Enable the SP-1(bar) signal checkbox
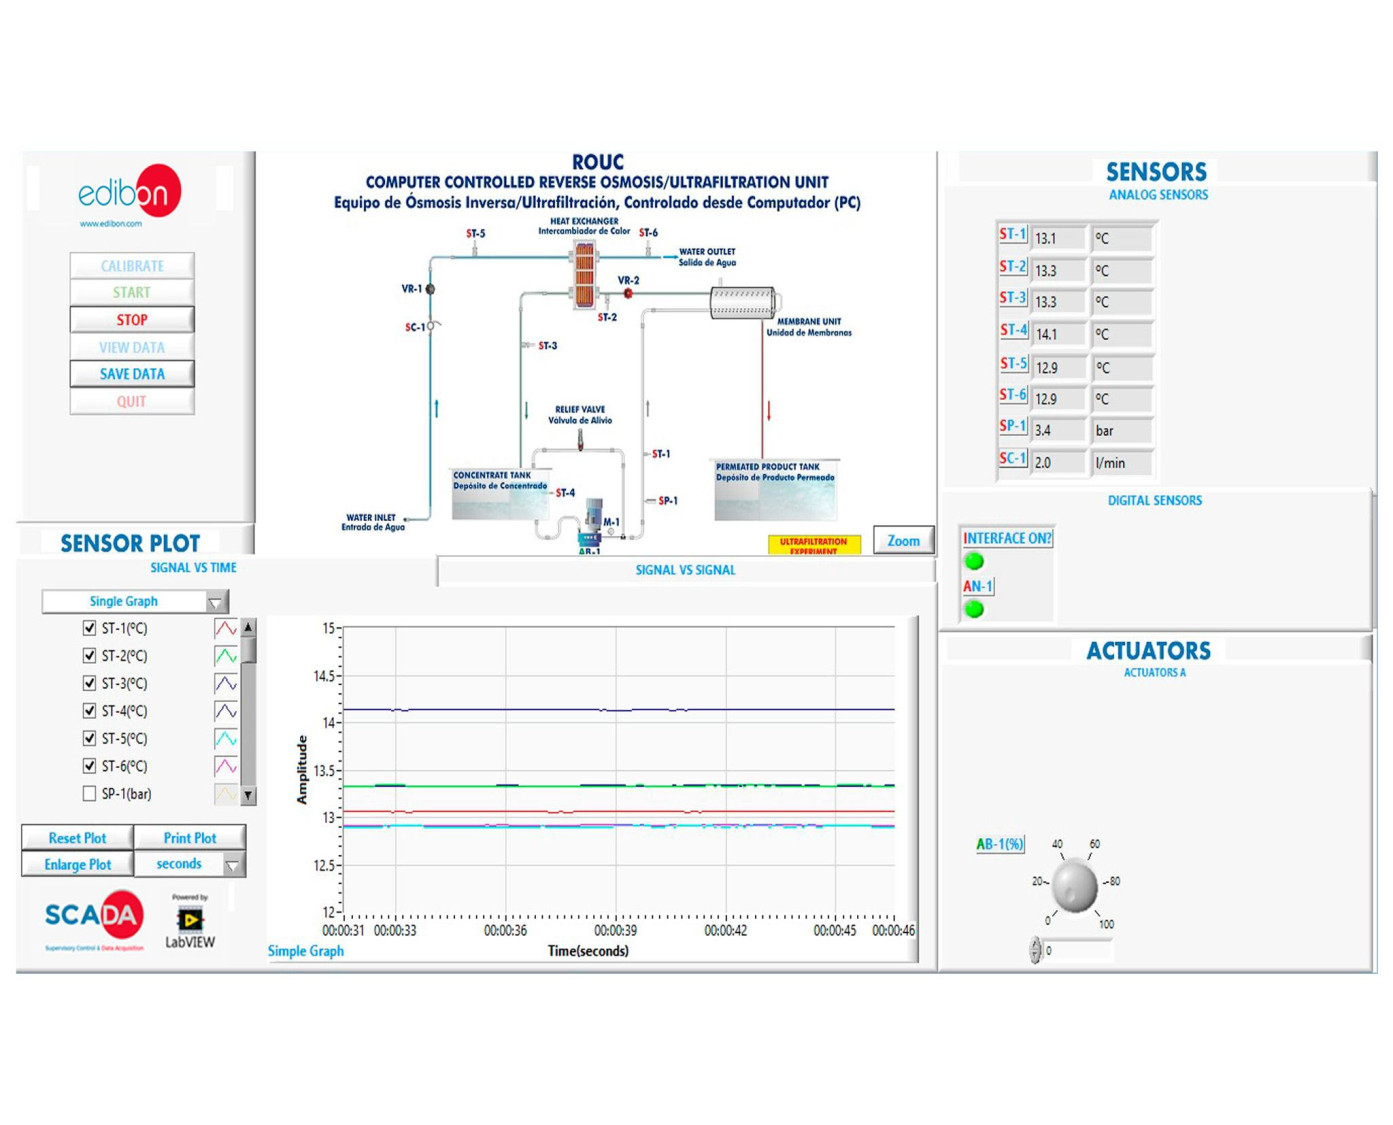Screen dimensions: 1393x1125 pos(90,794)
